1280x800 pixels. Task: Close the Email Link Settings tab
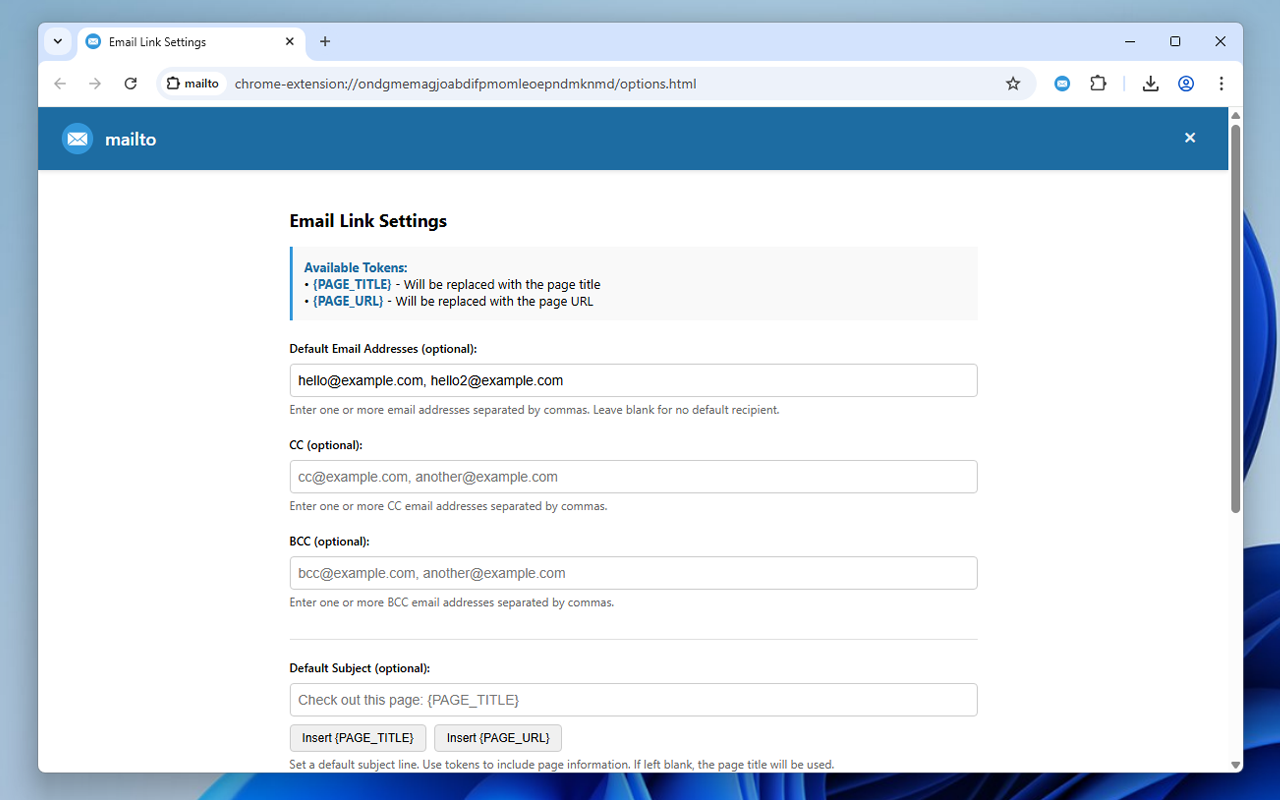pyautogui.click(x=290, y=42)
